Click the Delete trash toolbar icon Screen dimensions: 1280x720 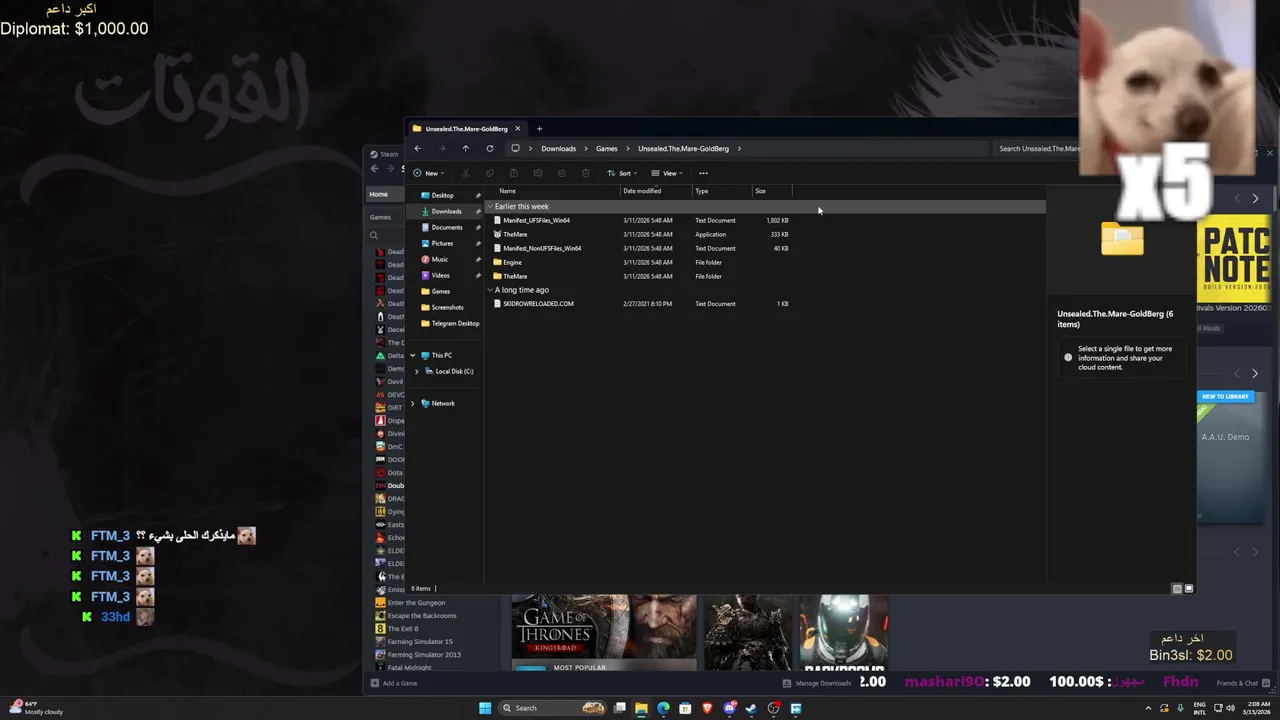point(586,173)
